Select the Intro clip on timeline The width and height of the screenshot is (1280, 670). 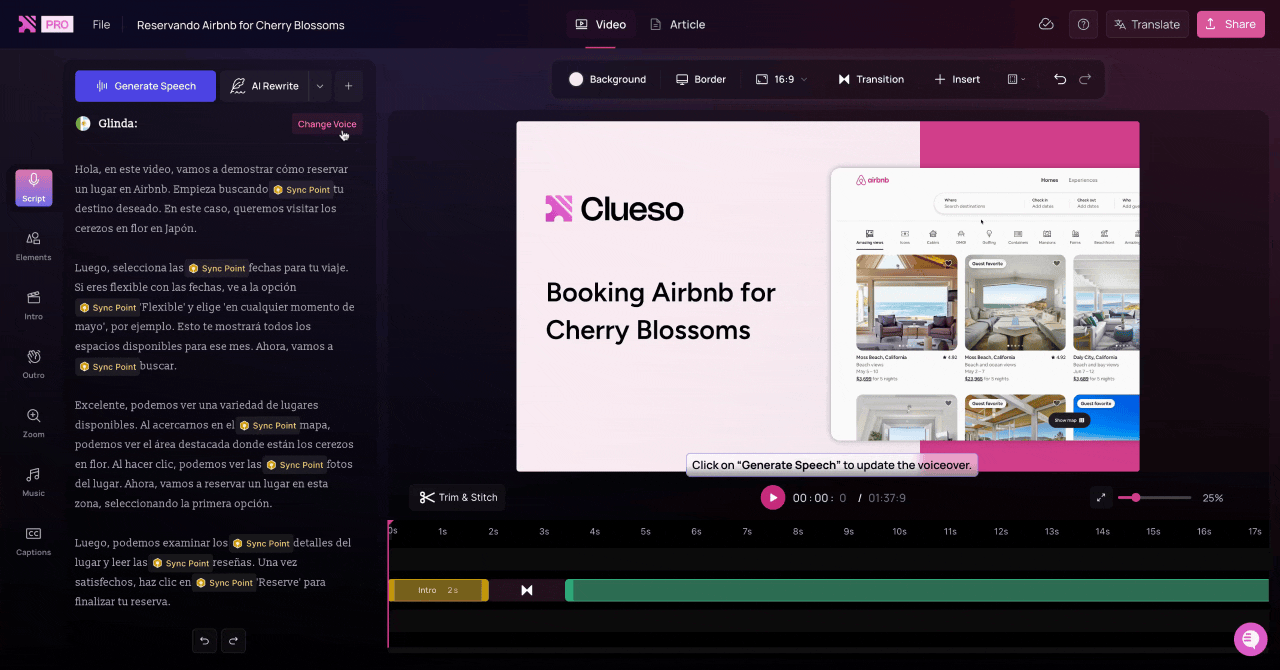438,590
